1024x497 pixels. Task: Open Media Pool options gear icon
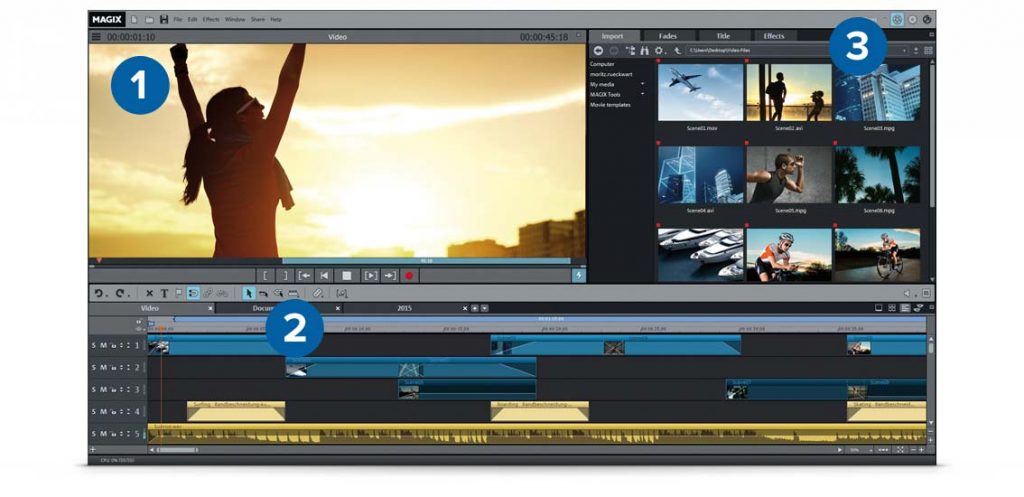pos(660,50)
